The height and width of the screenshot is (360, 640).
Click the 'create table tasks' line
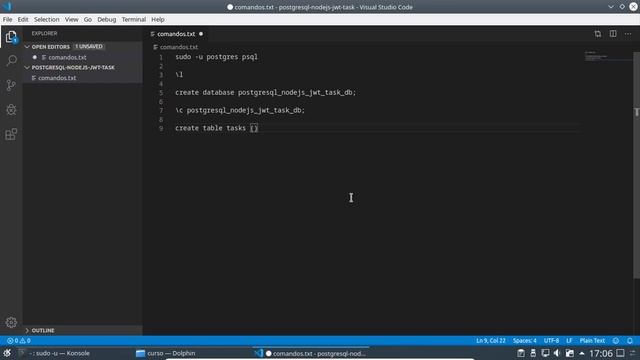[216, 128]
